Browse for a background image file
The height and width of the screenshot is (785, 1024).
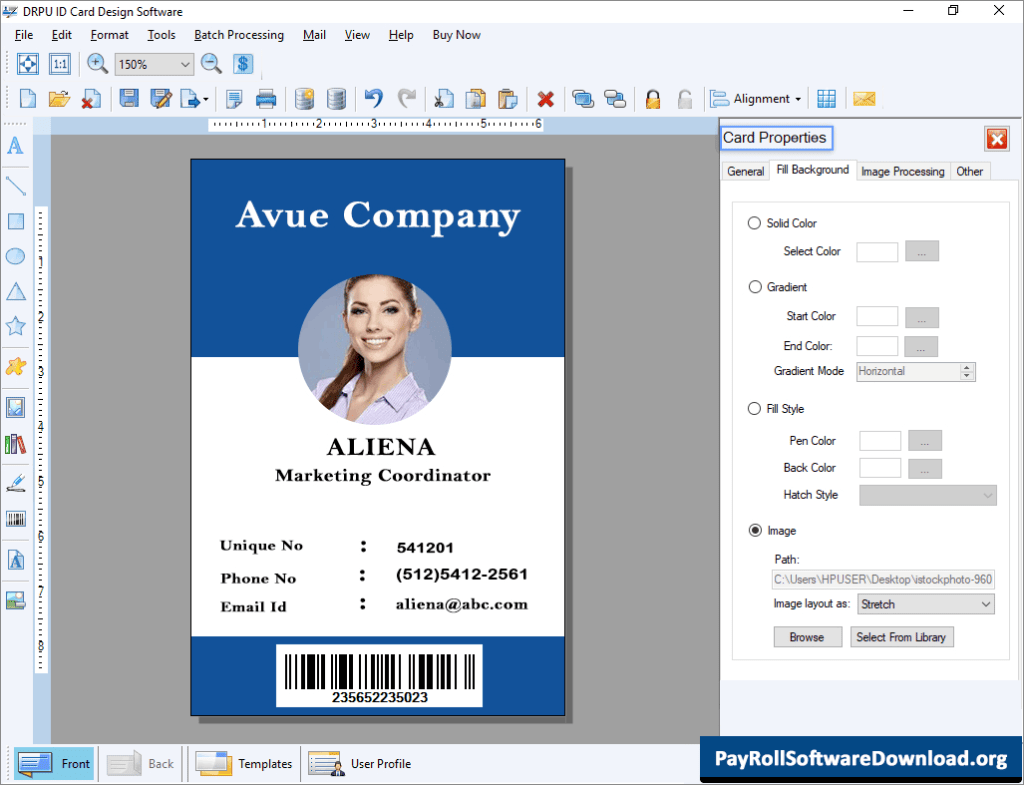click(807, 637)
